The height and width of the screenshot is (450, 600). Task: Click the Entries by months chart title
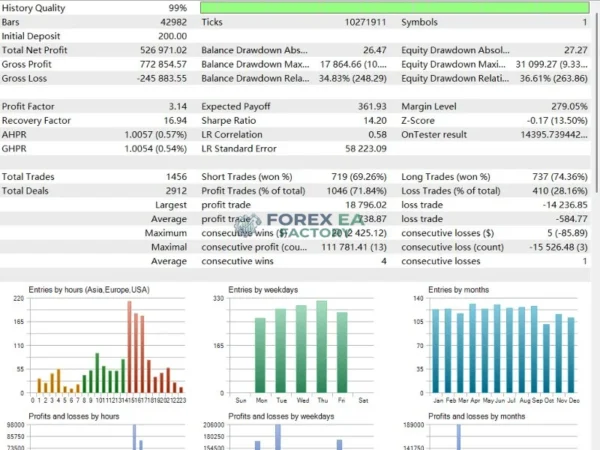tap(458, 290)
